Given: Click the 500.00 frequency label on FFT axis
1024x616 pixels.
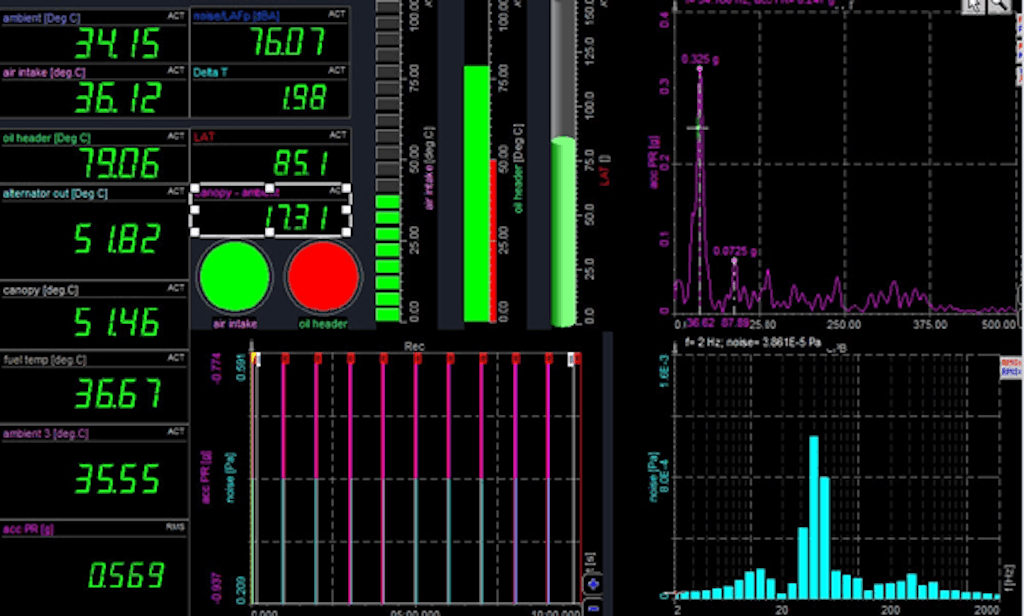Looking at the screenshot, I should pyautogui.click(x=999, y=324).
